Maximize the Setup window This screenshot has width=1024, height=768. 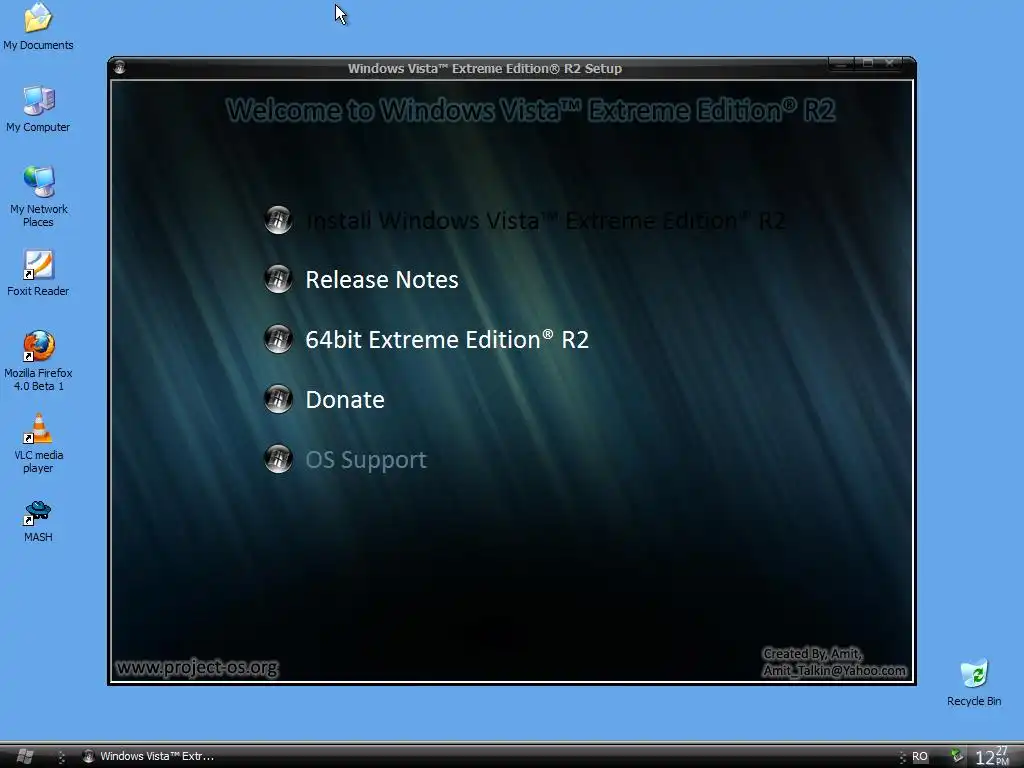(867, 64)
